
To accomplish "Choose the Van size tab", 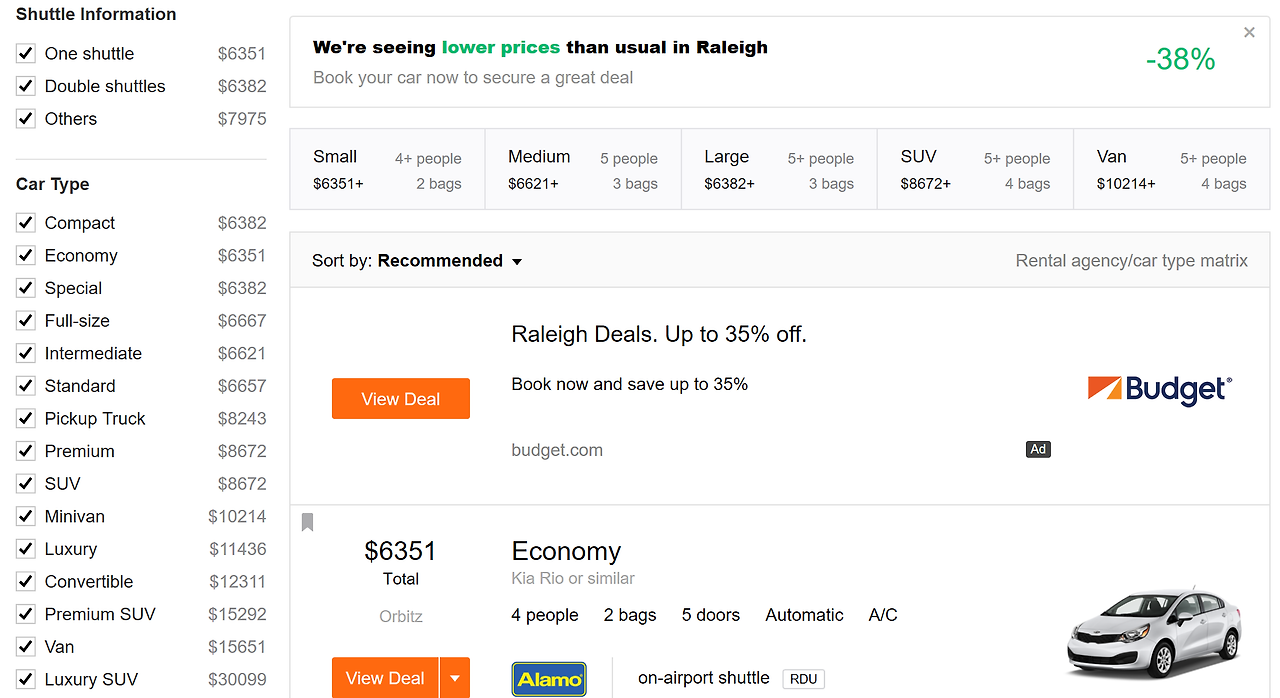I will [x=1171, y=170].
